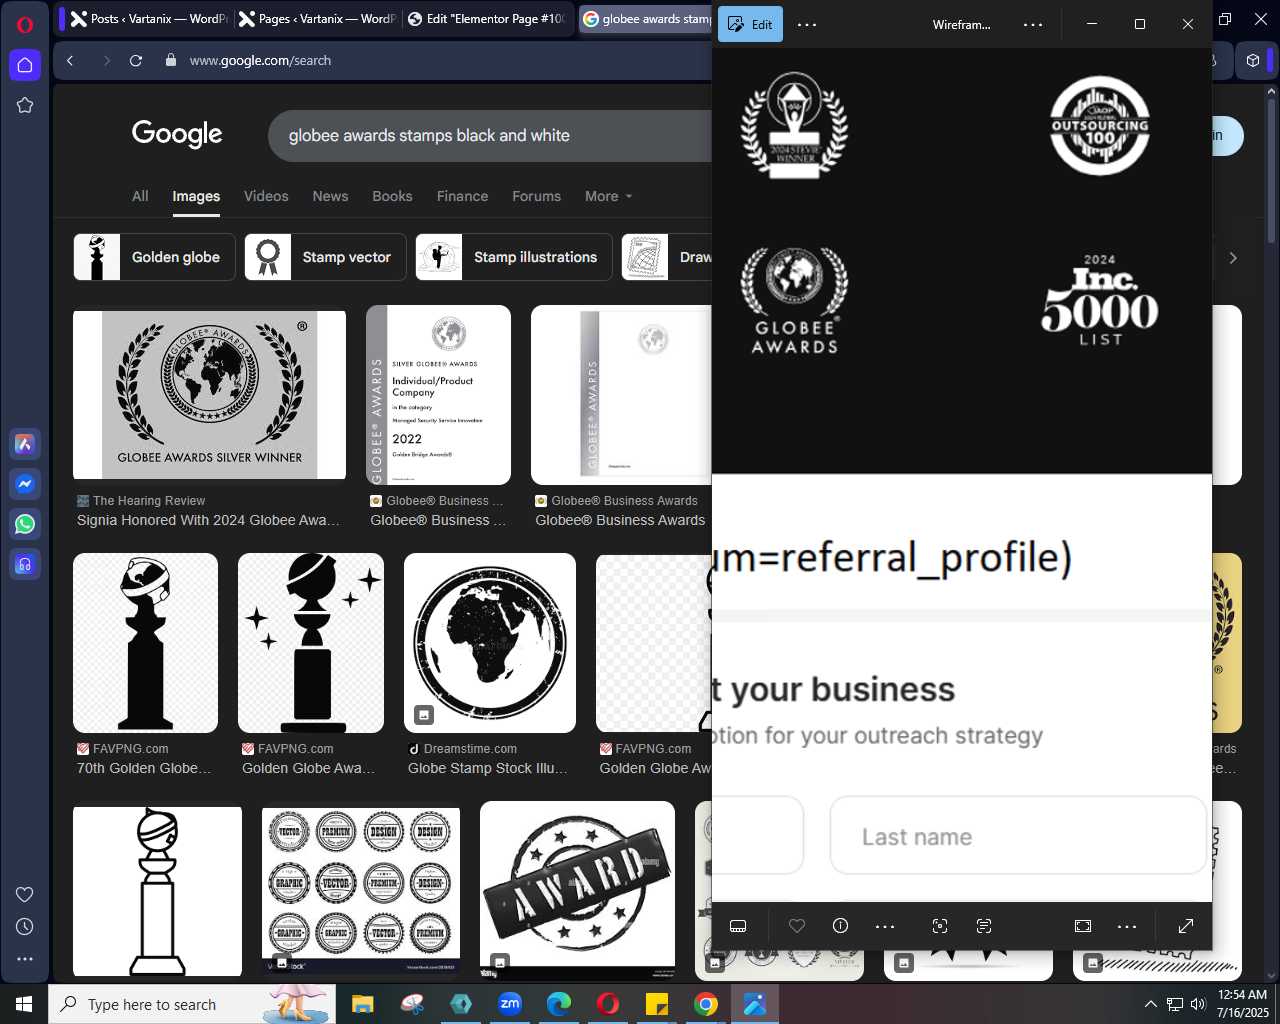
Task: Switch to Books results on Google
Action: (x=392, y=196)
